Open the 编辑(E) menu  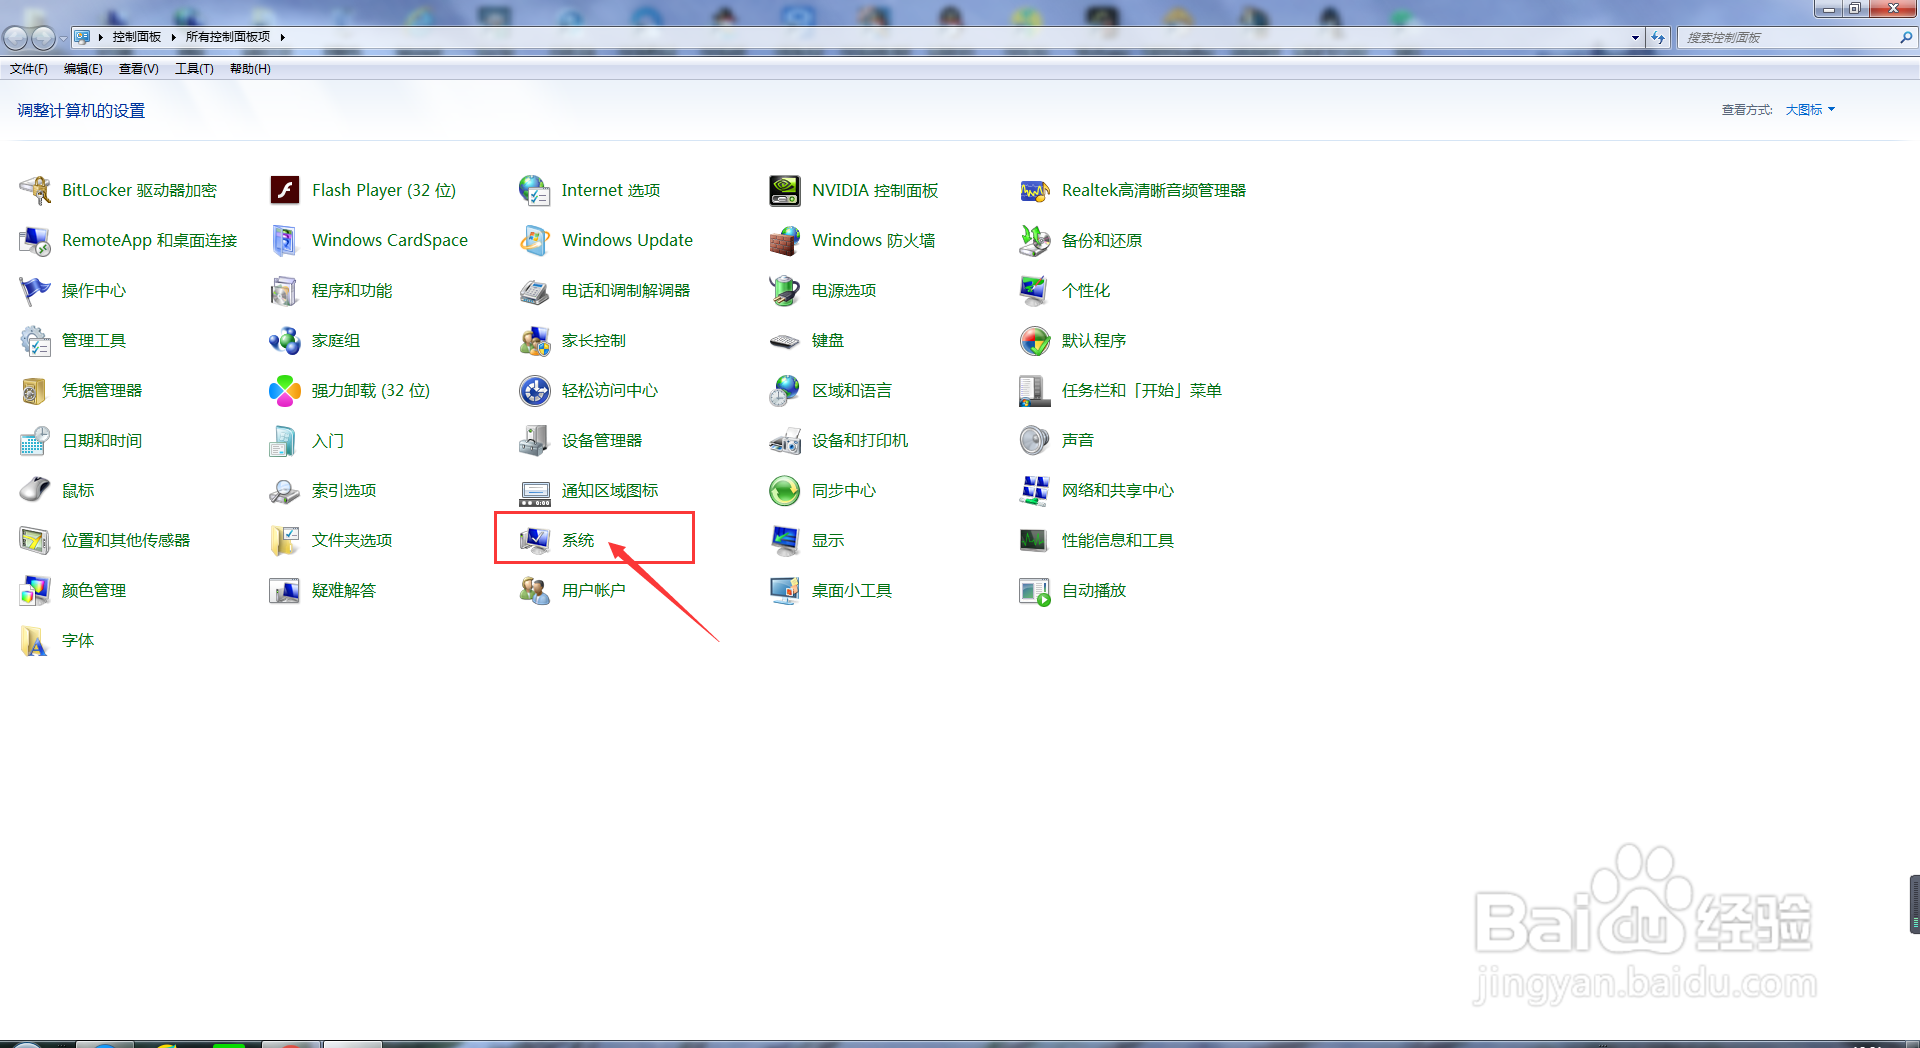tap(83, 69)
